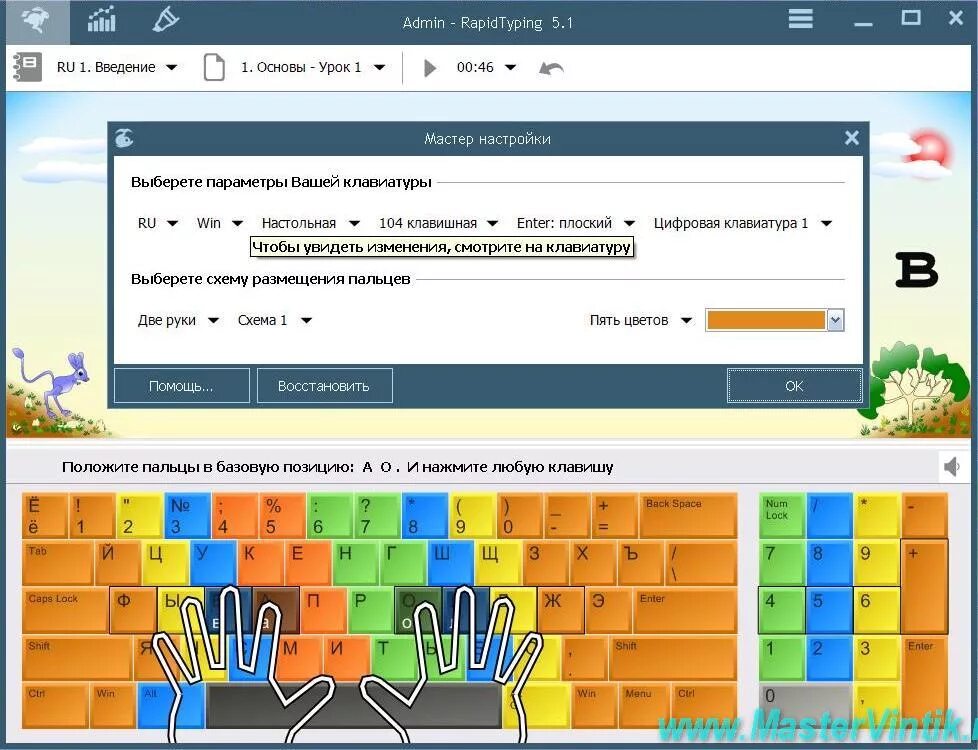Open the 104 клавишная dropdown
Screen dimensions: 978x750
[438, 223]
